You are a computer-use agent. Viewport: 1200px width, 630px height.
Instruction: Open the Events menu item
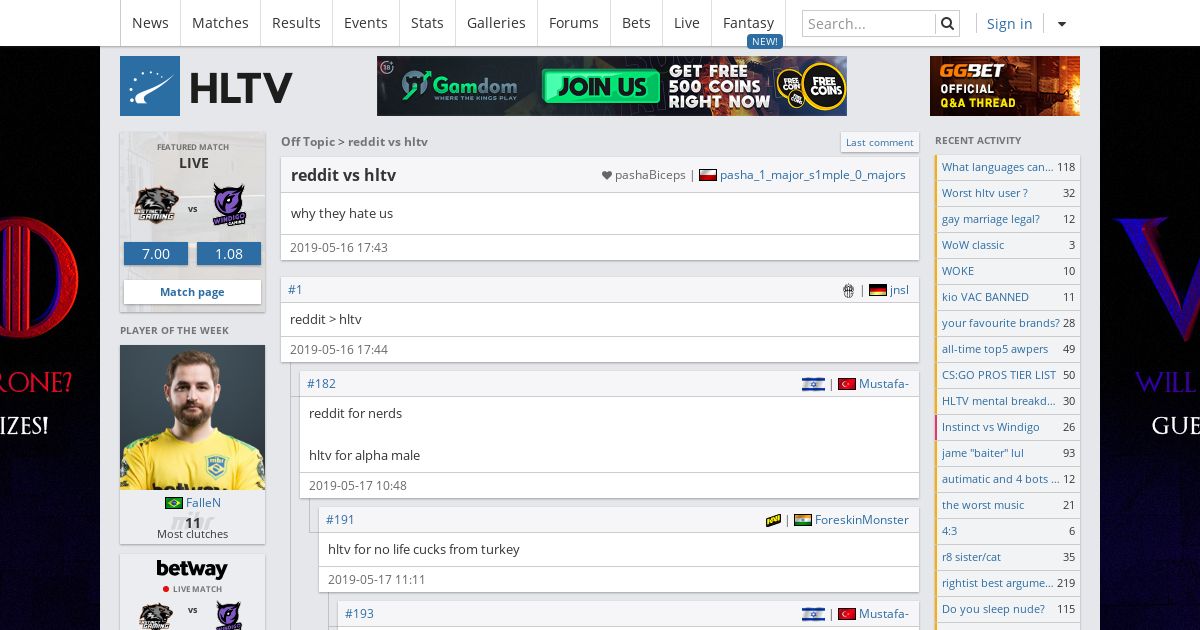(x=366, y=23)
